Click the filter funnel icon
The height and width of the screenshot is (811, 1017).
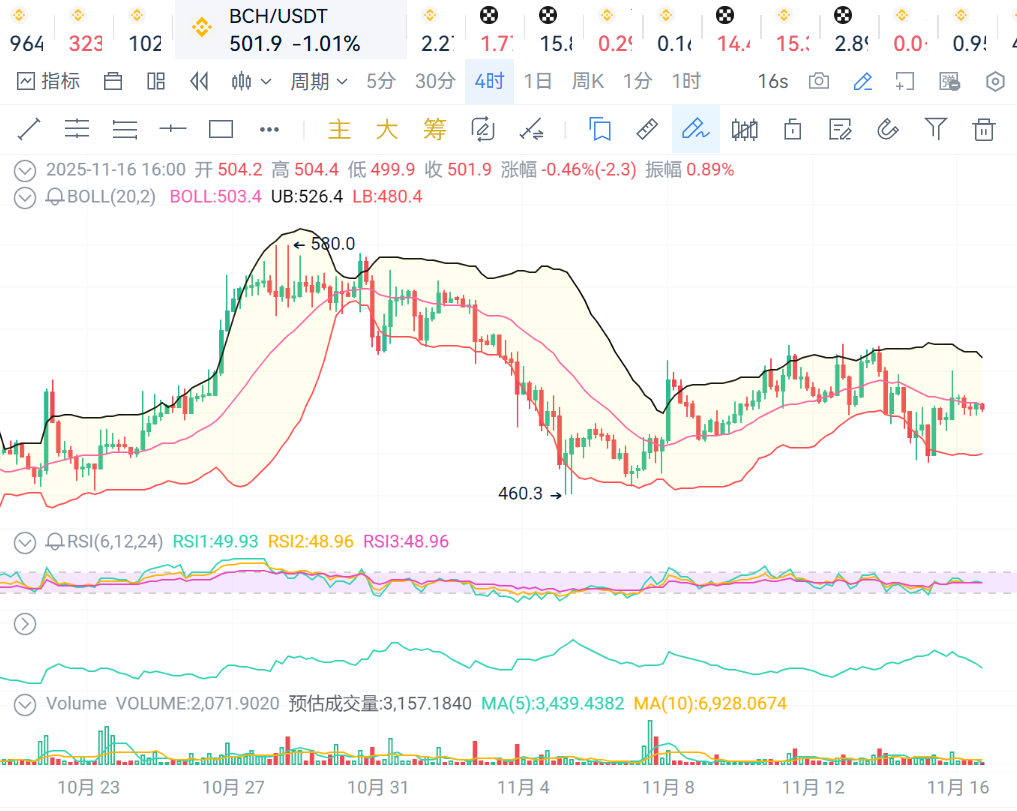pyautogui.click(x=935, y=129)
